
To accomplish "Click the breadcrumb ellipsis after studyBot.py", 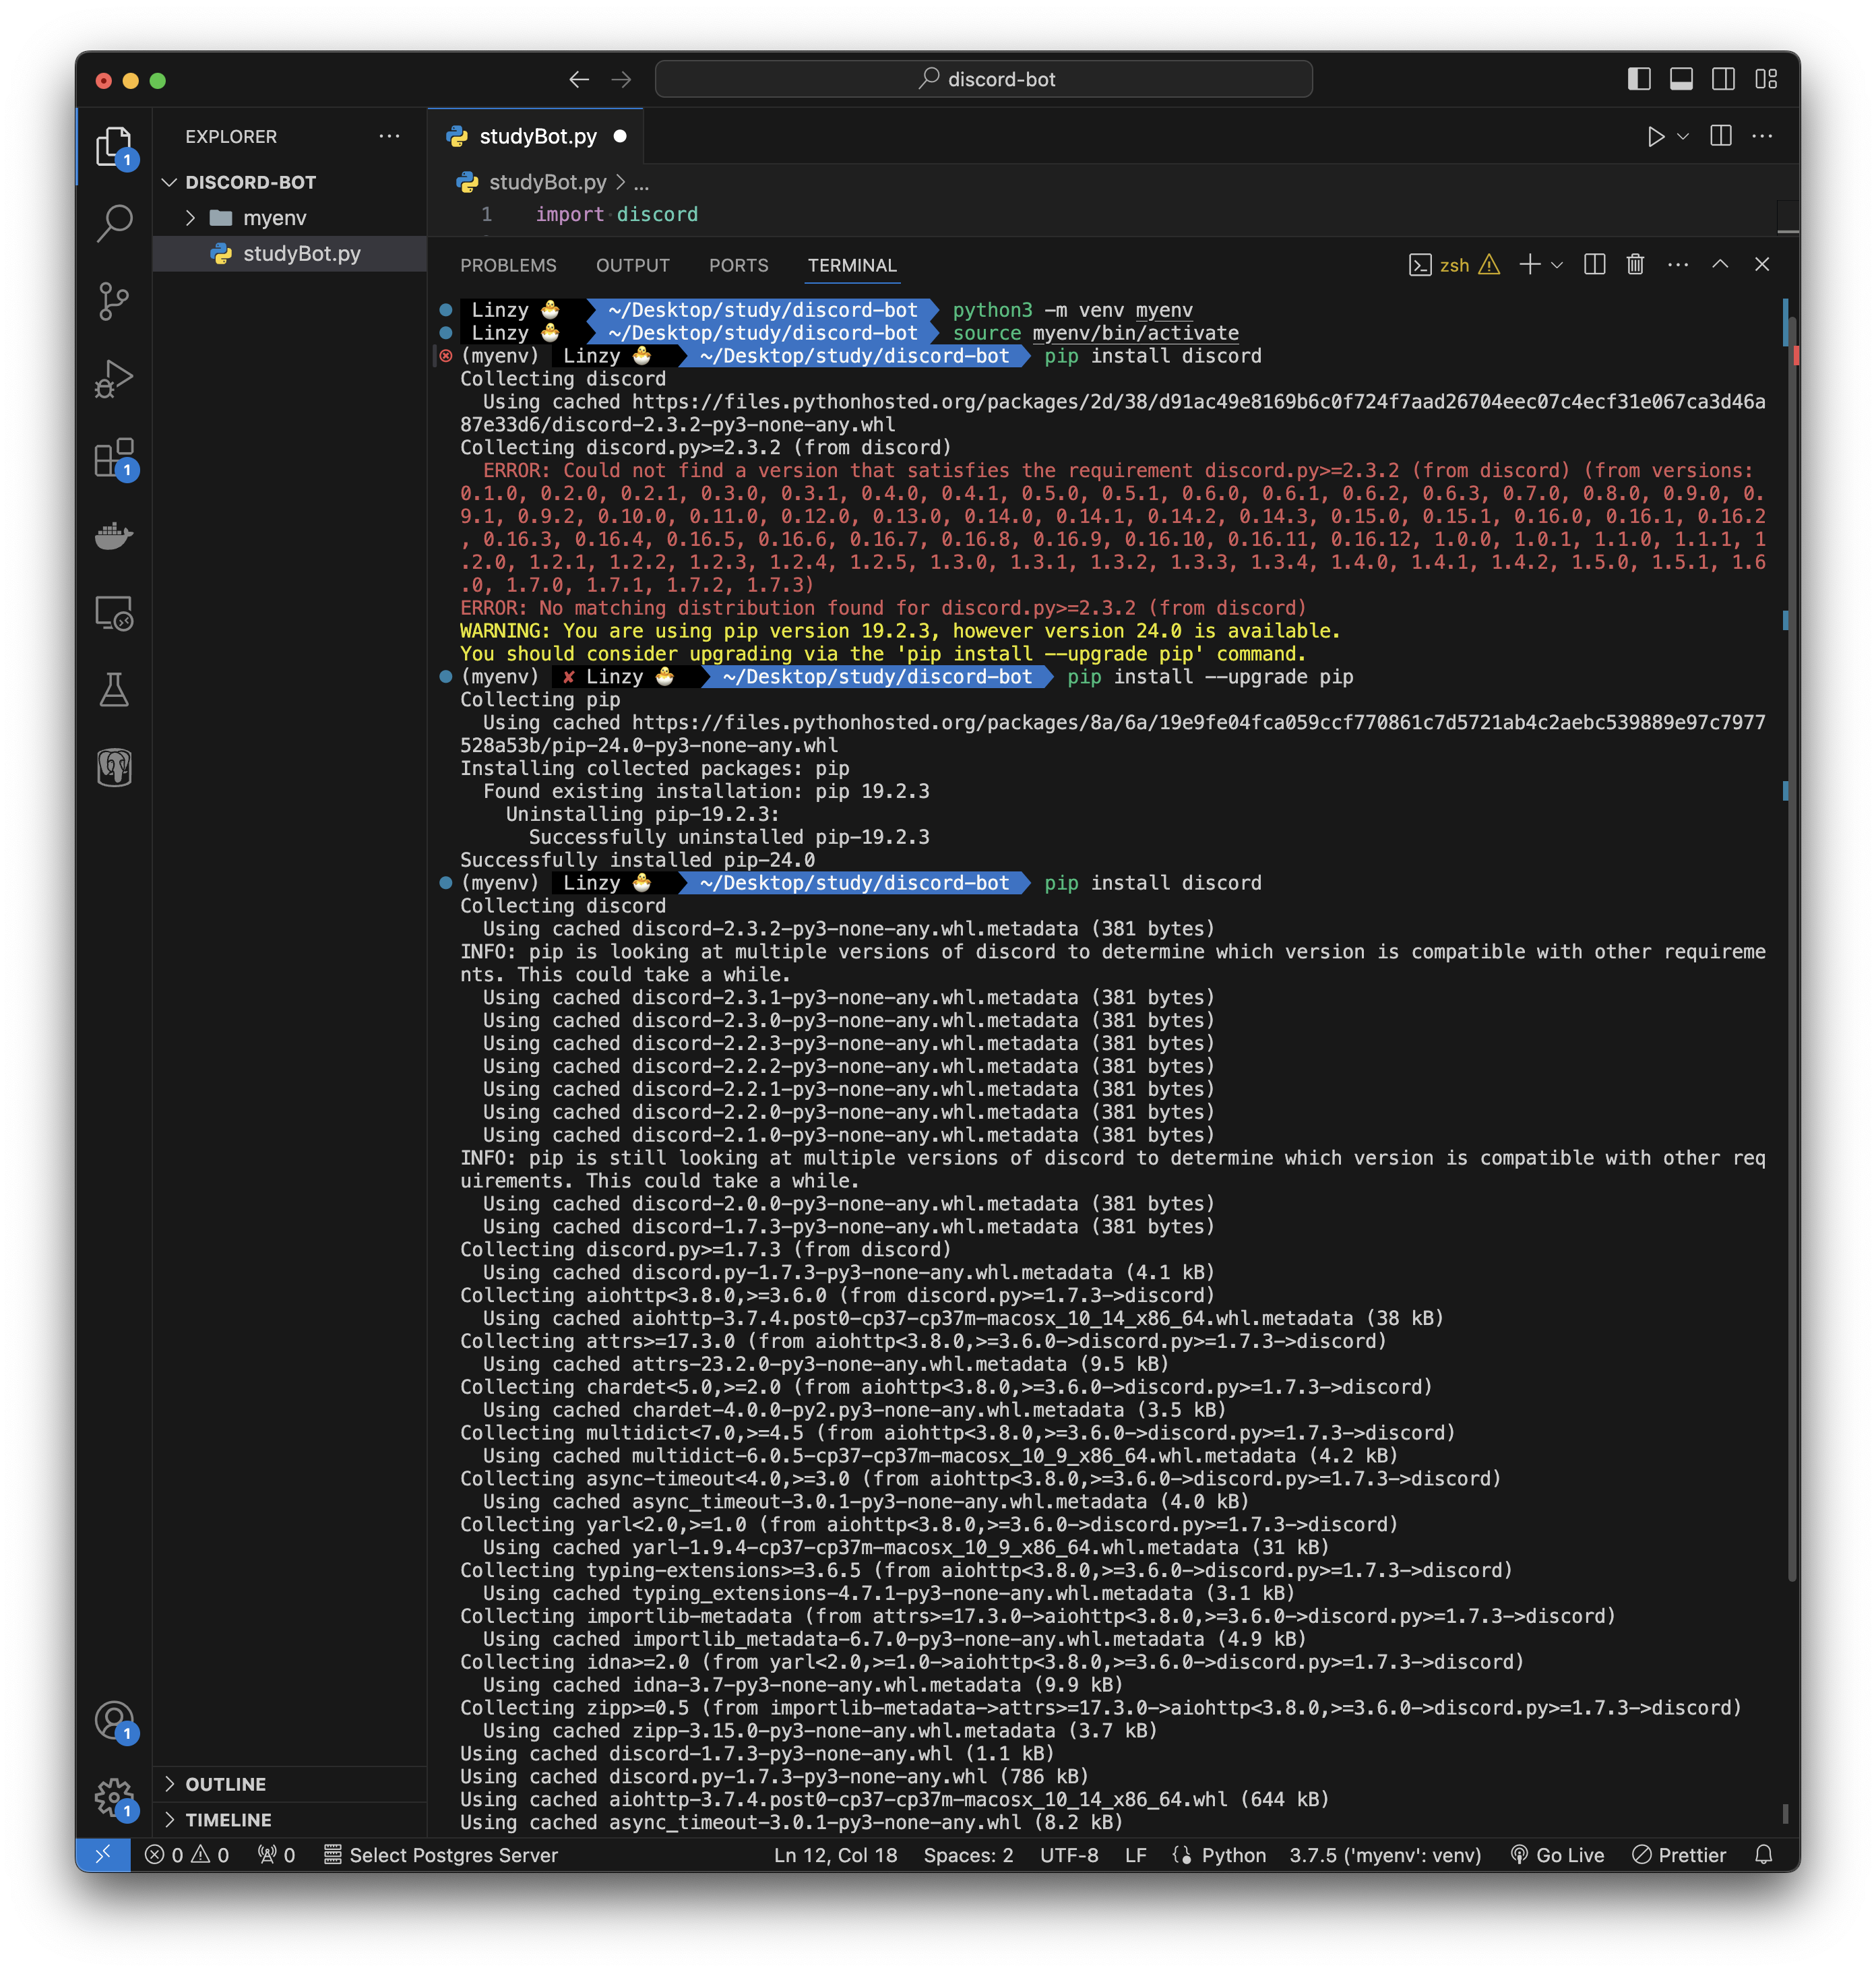I will point(641,183).
